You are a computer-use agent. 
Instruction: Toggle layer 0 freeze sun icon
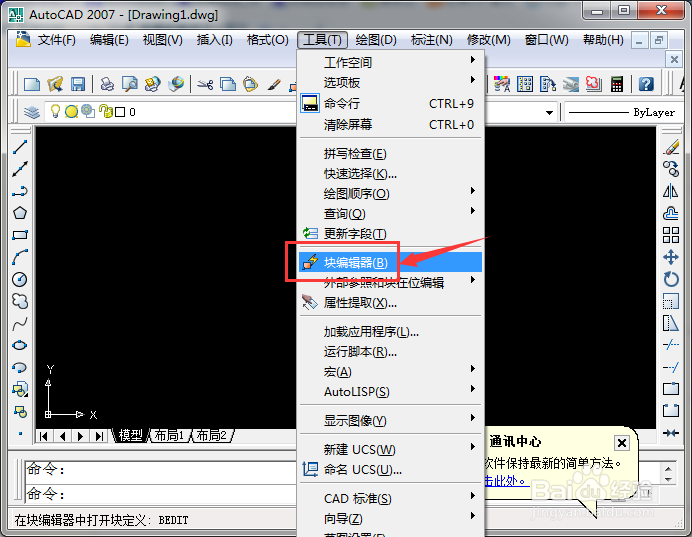click(x=71, y=112)
